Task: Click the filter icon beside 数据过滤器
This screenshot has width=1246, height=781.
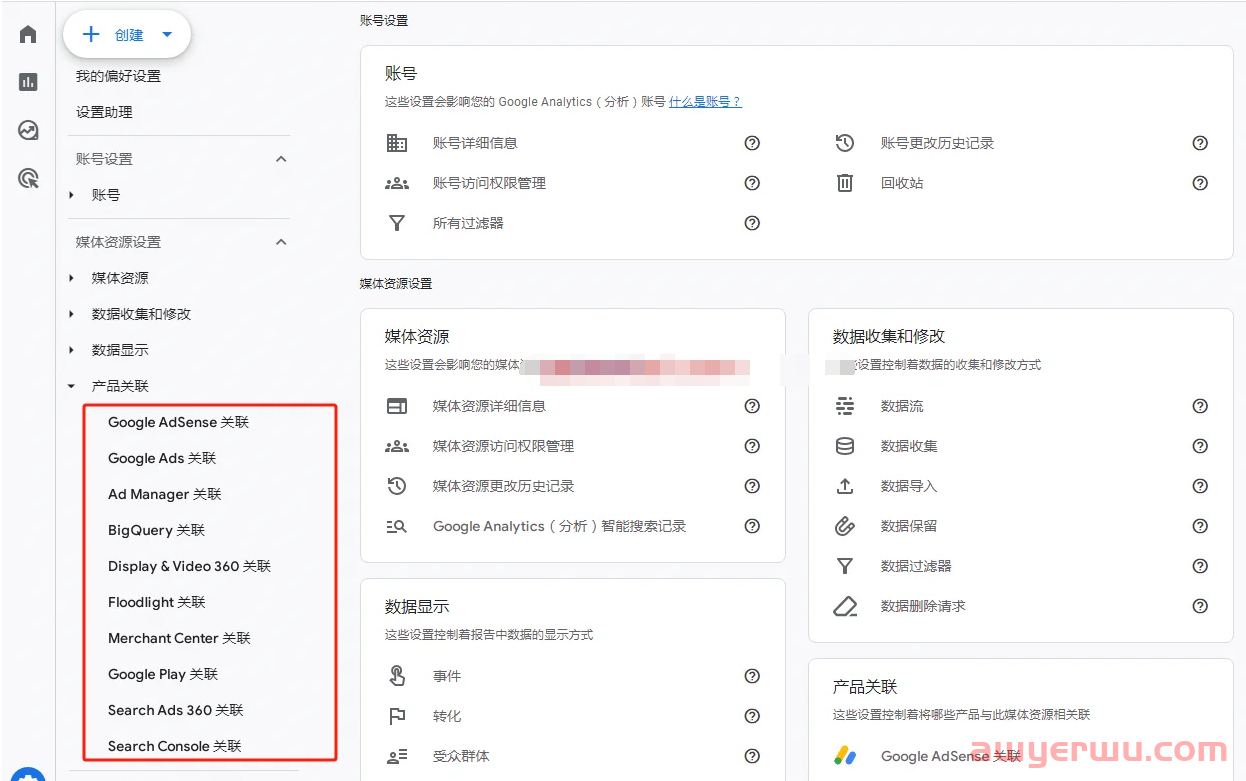Action: [x=845, y=566]
